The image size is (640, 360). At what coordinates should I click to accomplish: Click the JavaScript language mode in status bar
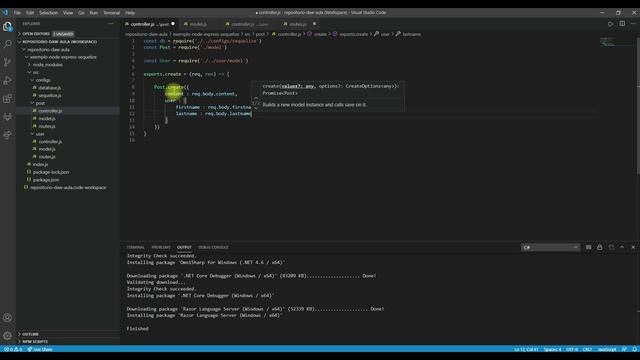pos(607,349)
